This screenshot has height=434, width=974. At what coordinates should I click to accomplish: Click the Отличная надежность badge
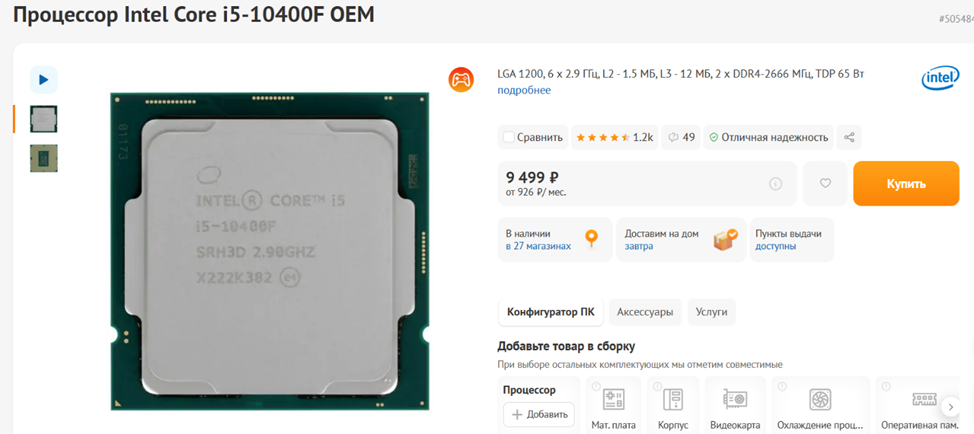(768, 137)
